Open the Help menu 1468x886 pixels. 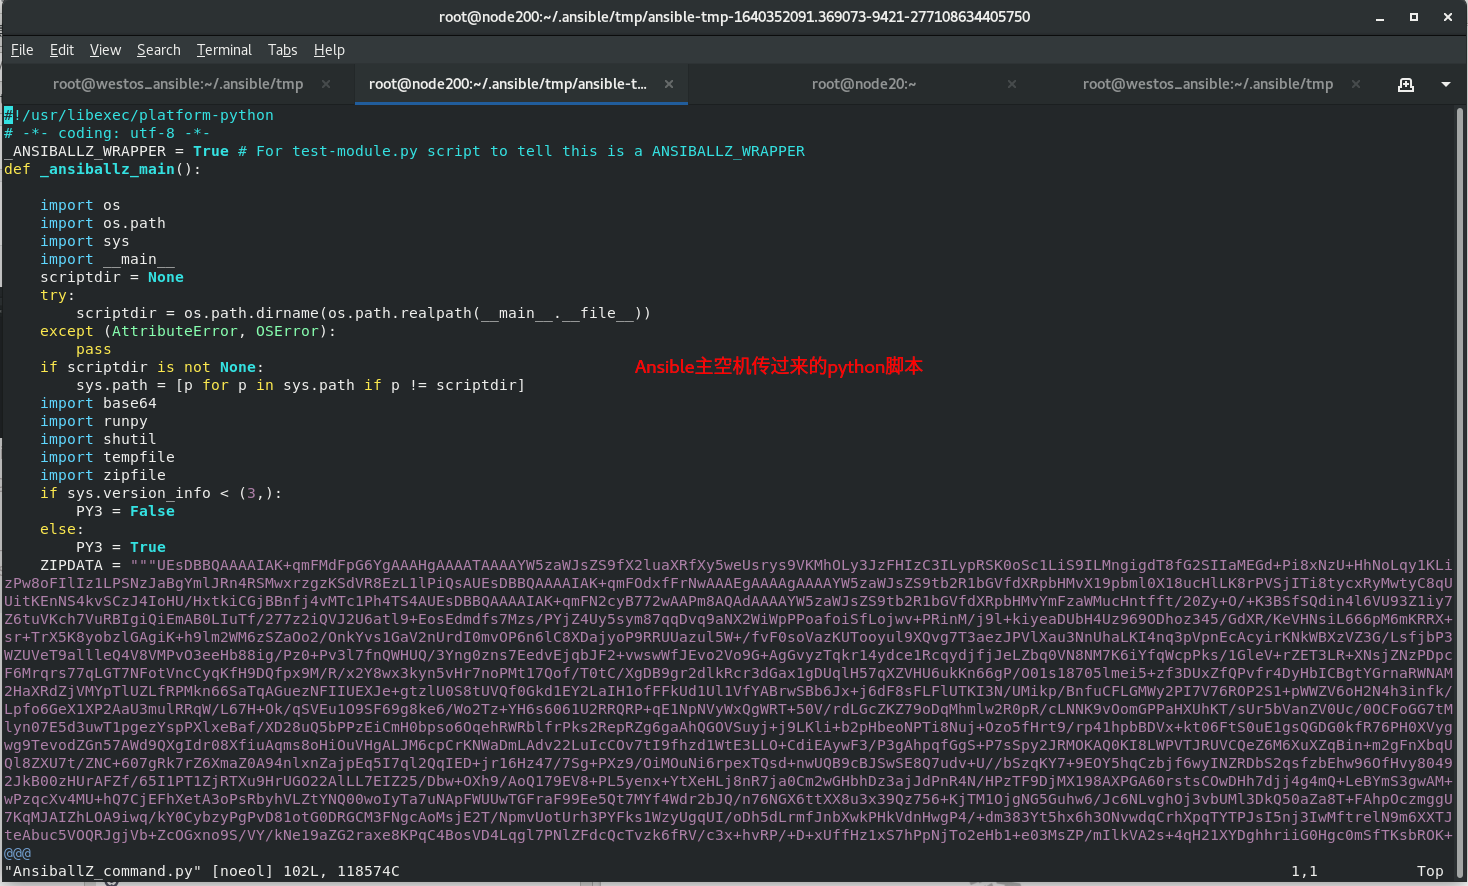pos(329,50)
